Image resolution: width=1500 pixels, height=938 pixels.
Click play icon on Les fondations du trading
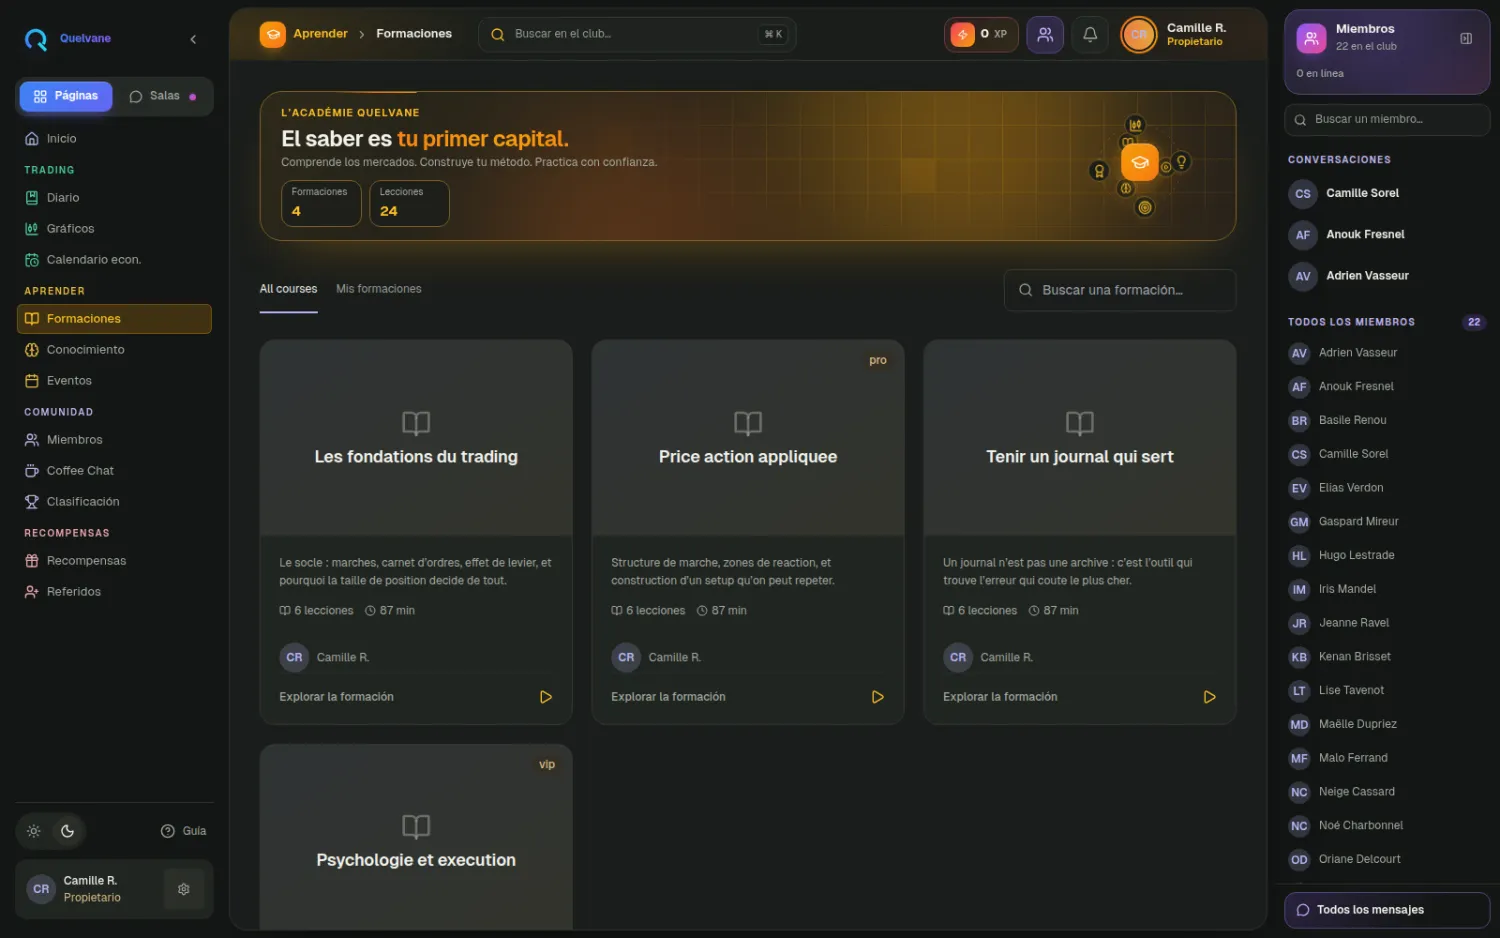tap(546, 697)
